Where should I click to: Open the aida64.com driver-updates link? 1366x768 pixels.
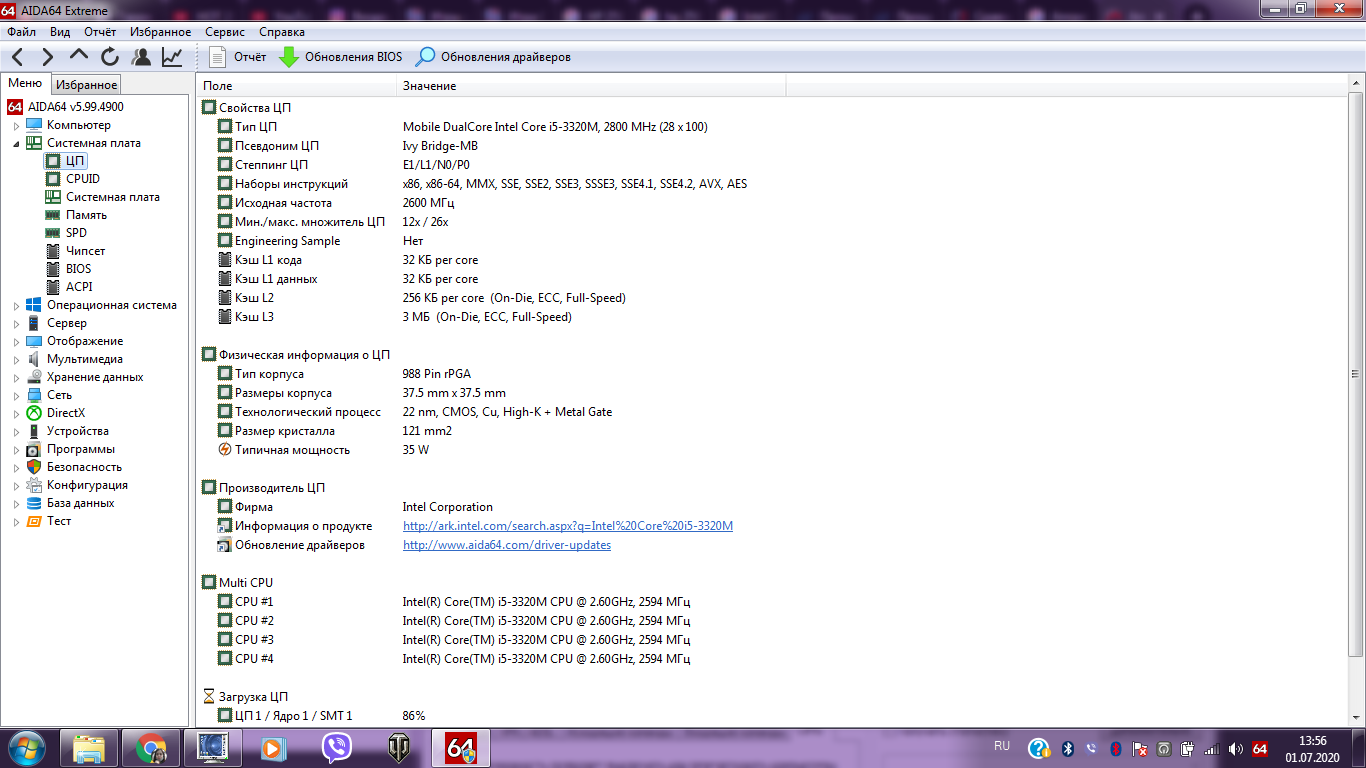pyautogui.click(x=507, y=545)
